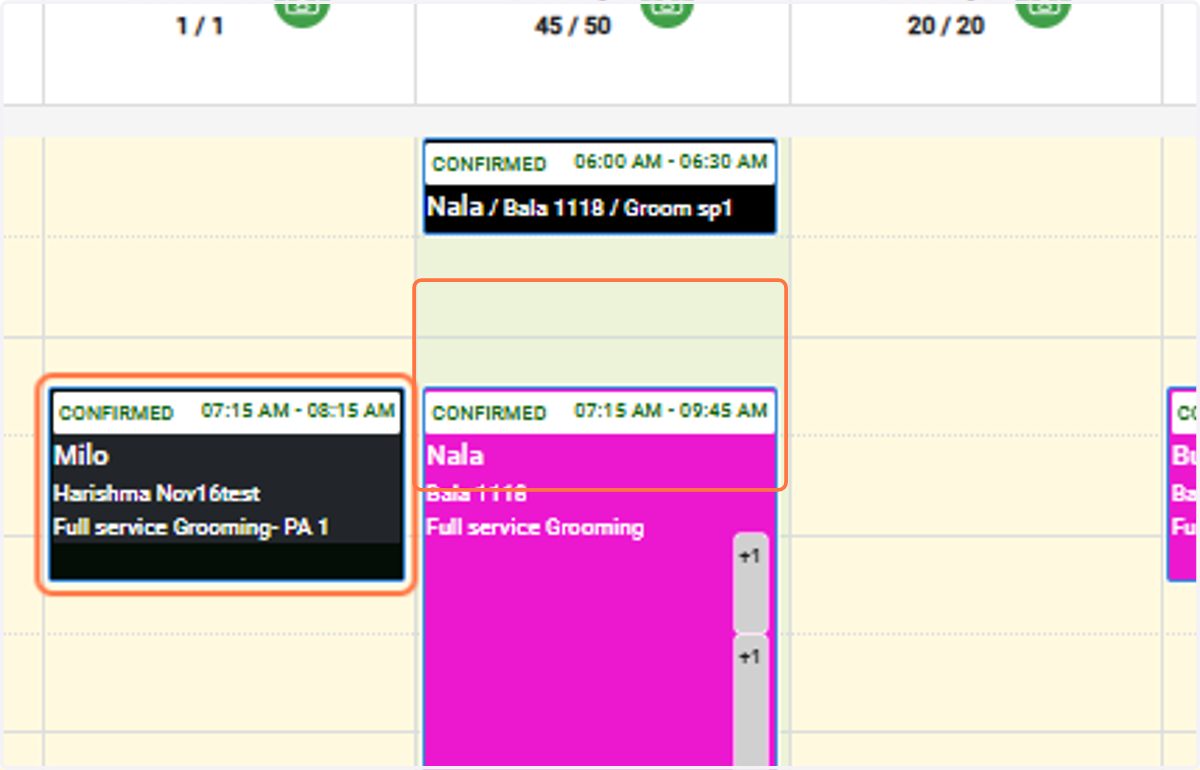
Task: Click Full service Grooming- PA 1 text
Action: pyautogui.click(x=191, y=527)
